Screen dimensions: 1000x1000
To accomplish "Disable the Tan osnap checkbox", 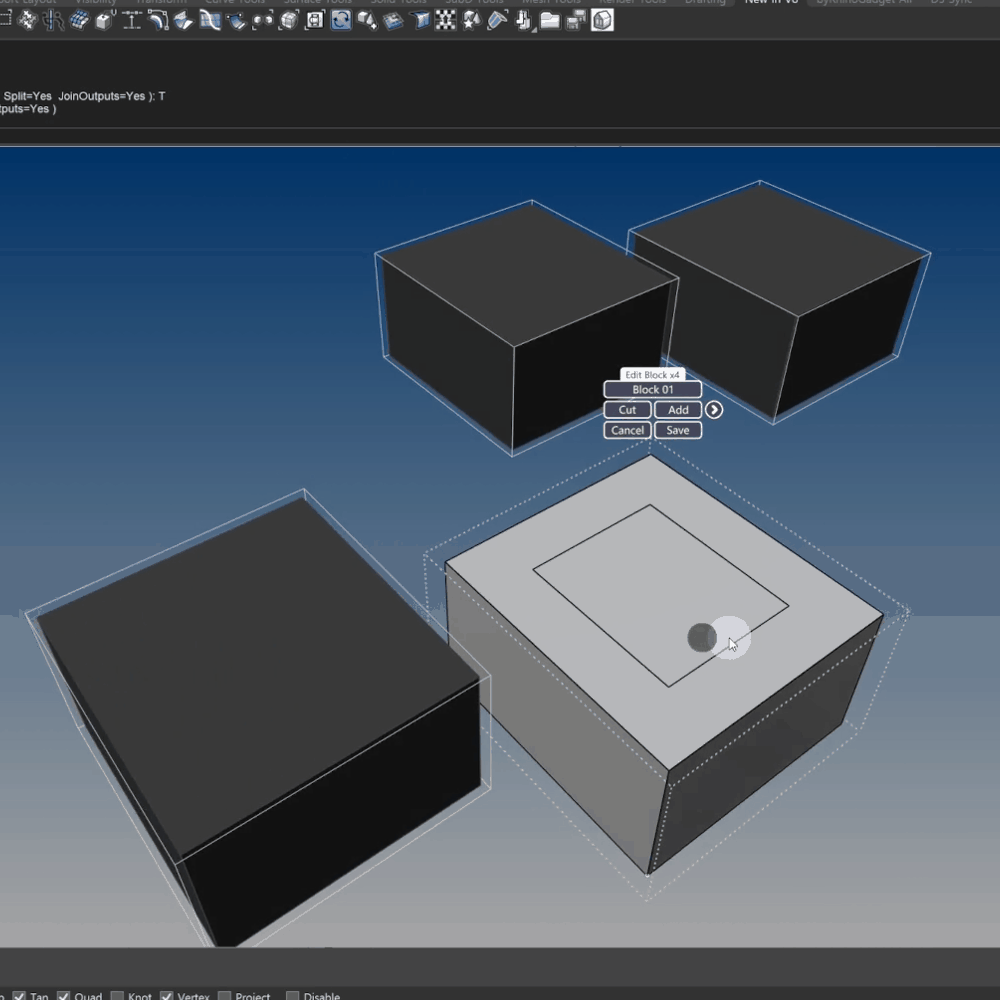I will click(x=19, y=996).
